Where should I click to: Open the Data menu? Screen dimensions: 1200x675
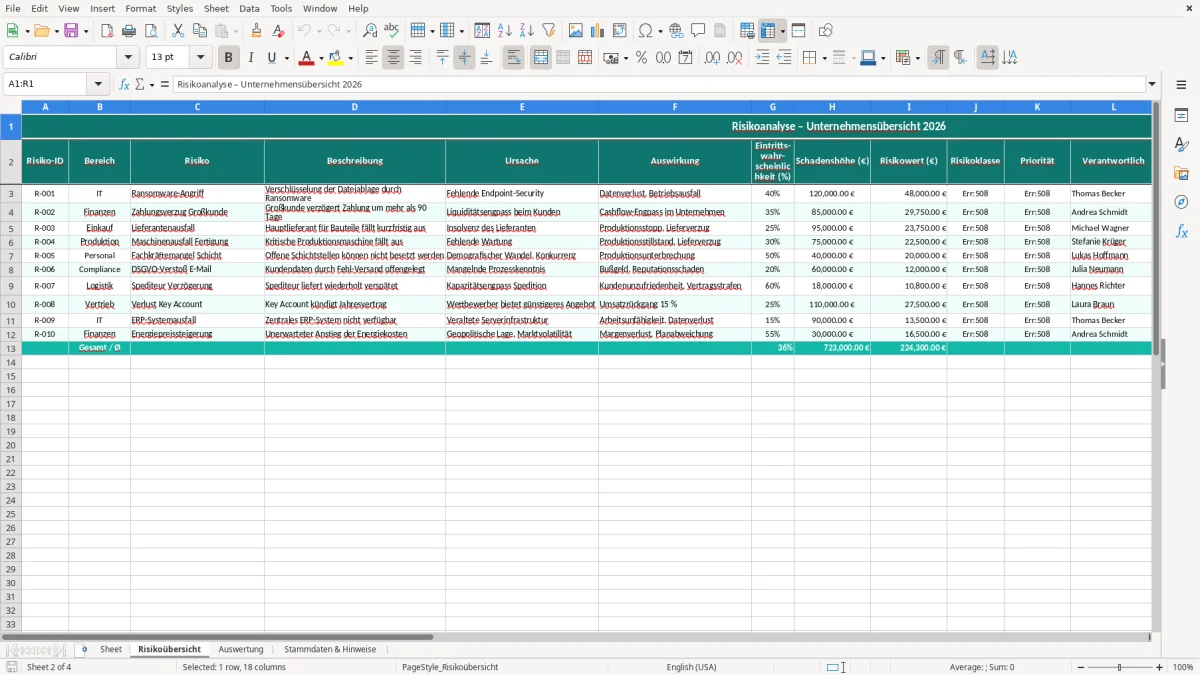pyautogui.click(x=249, y=8)
